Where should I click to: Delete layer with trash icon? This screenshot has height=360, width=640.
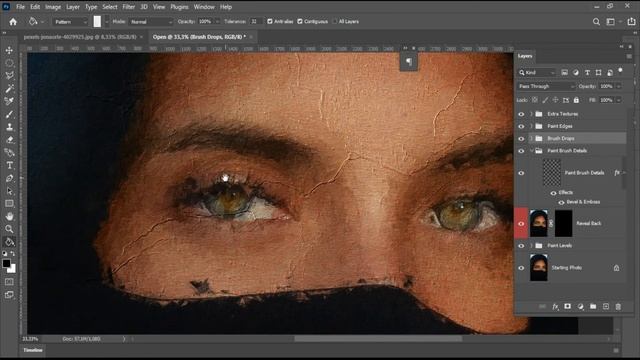click(618, 307)
